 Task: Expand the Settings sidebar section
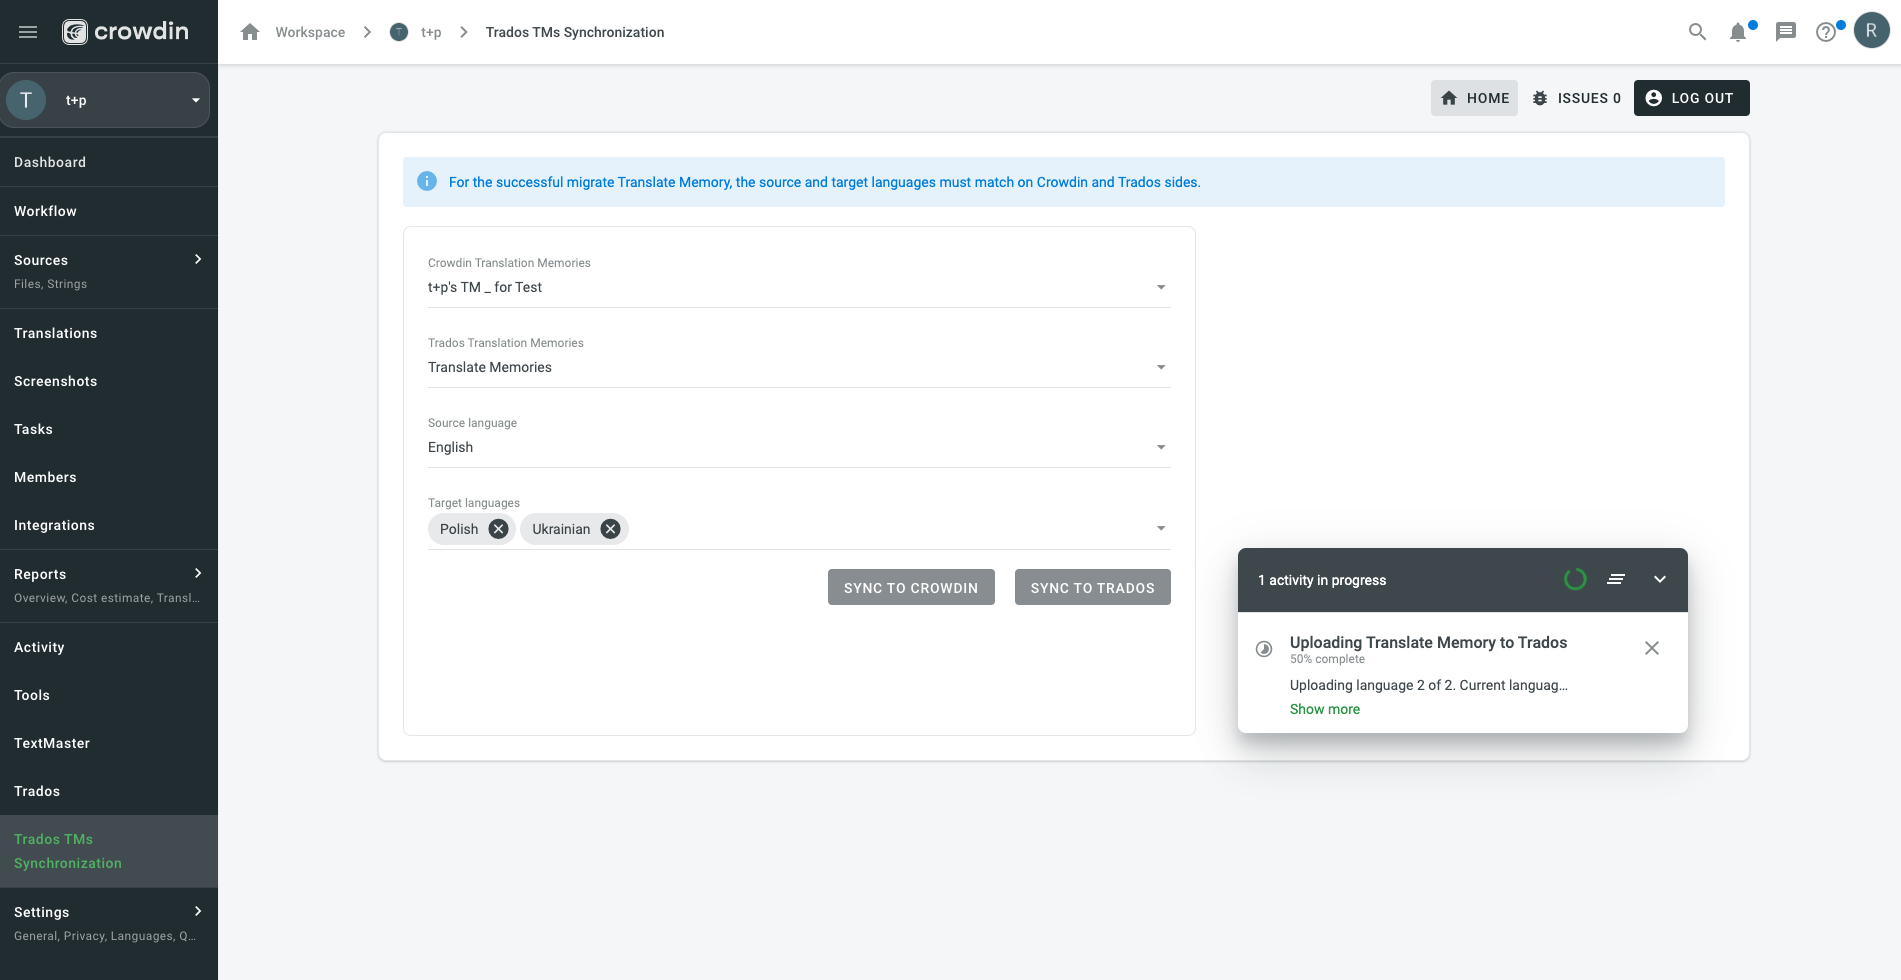[x=198, y=912]
